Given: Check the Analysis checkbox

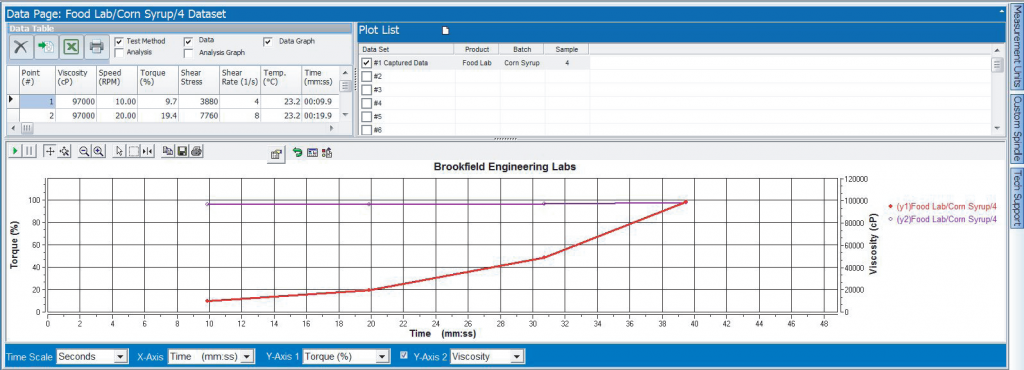Looking at the screenshot, I should 119,52.
